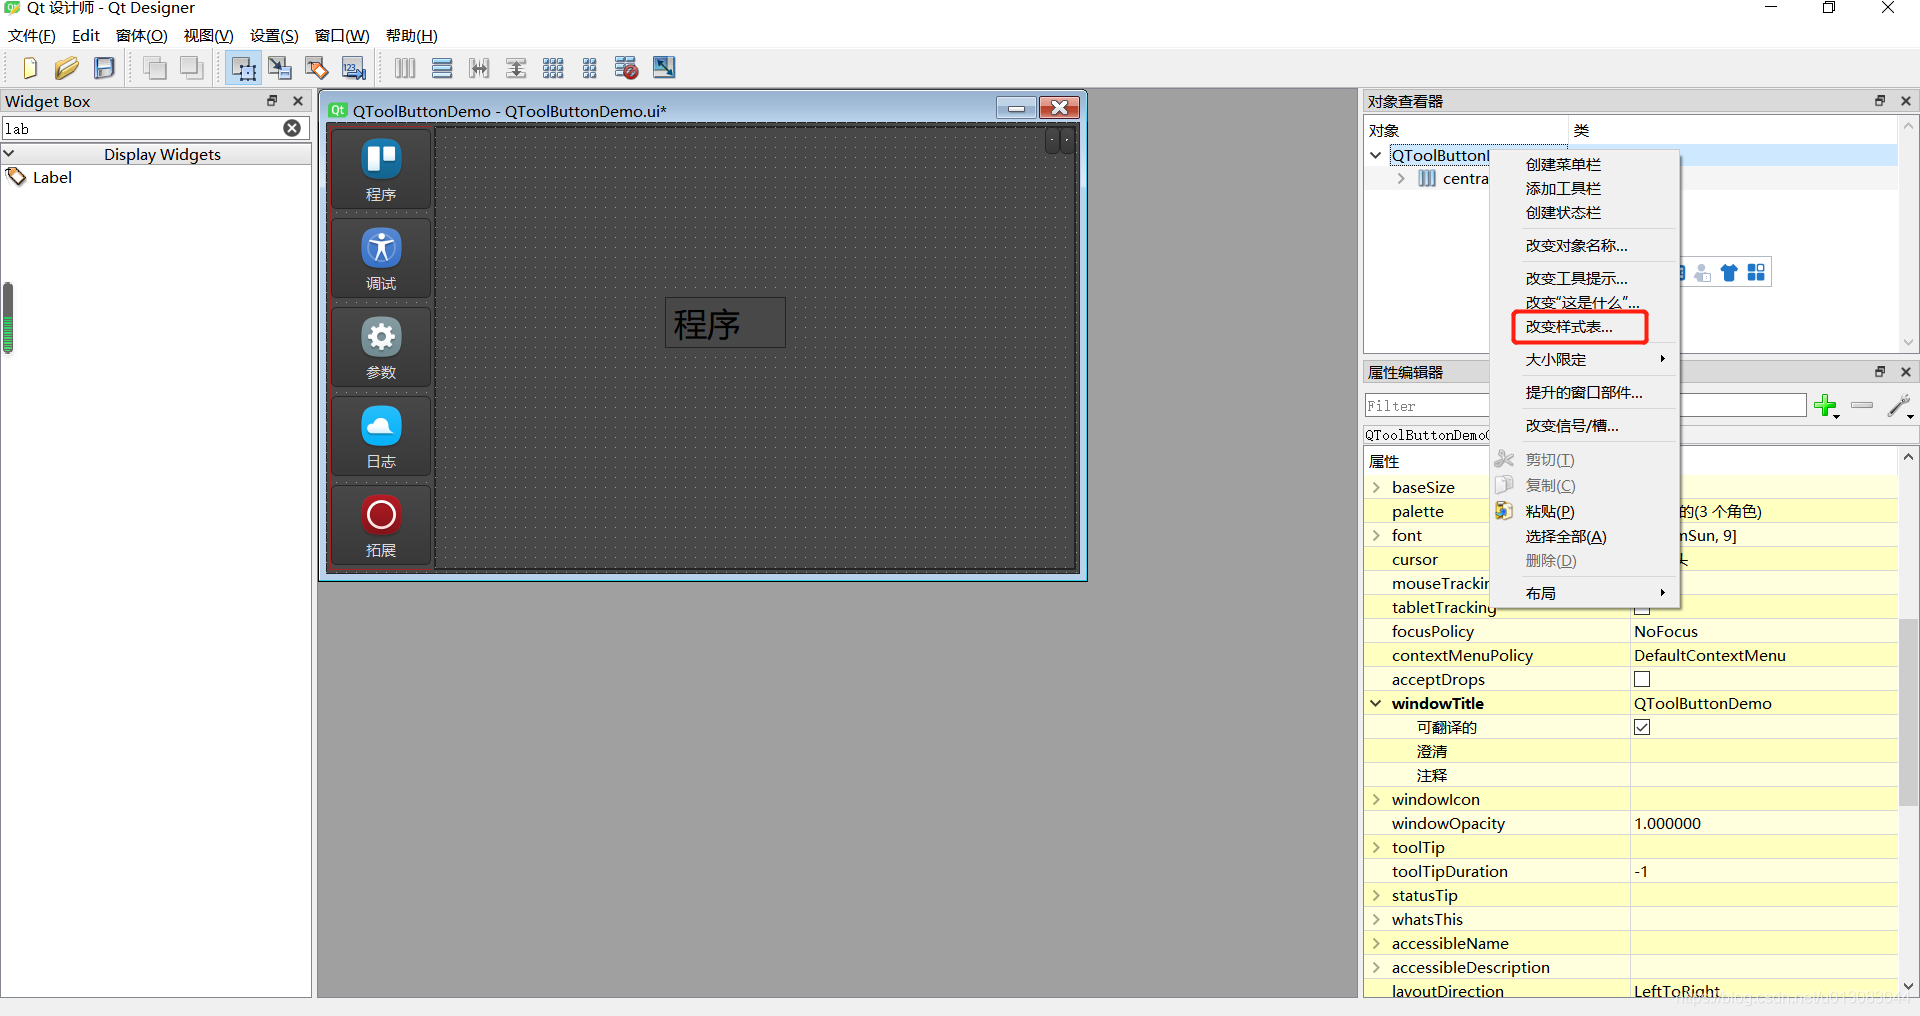The height and width of the screenshot is (1016, 1920).
Task: Choose 创建菜单栏 in the context menu
Action: pyautogui.click(x=1584, y=165)
